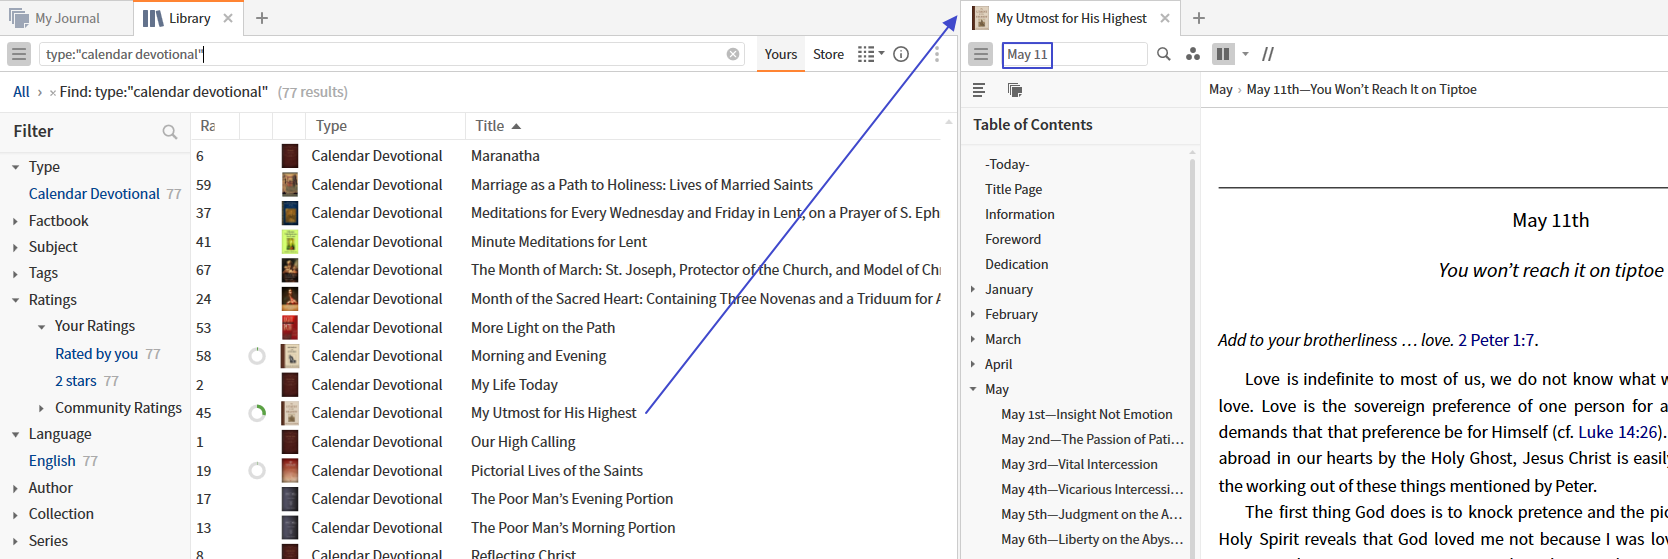Filter by Rated by you

(x=97, y=354)
